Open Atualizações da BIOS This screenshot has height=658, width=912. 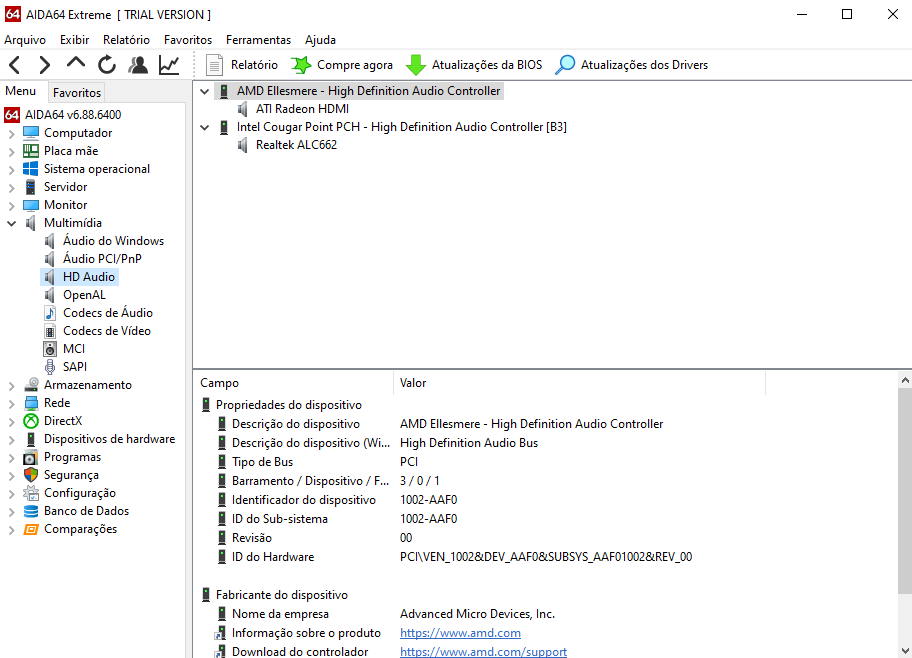473,65
